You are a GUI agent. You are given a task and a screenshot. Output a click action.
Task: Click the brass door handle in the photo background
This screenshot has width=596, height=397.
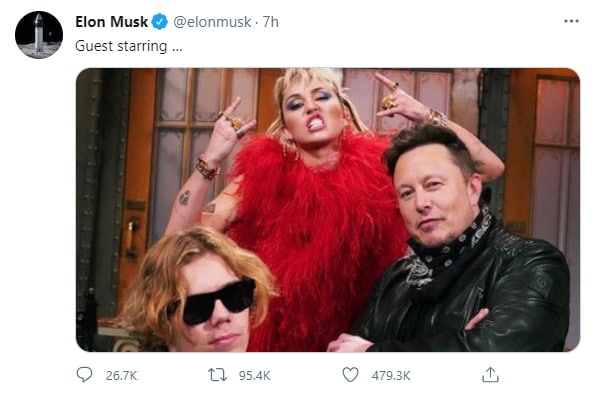[132, 238]
